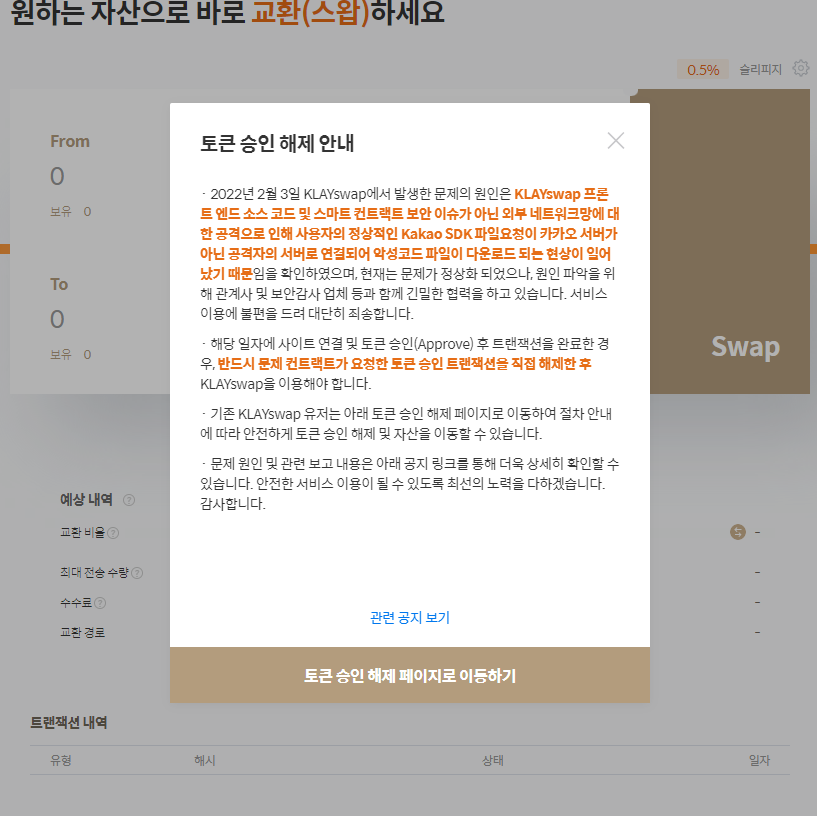Screen dimensions: 817x816
Task: Click the 상태 column header
Action: tap(493, 760)
